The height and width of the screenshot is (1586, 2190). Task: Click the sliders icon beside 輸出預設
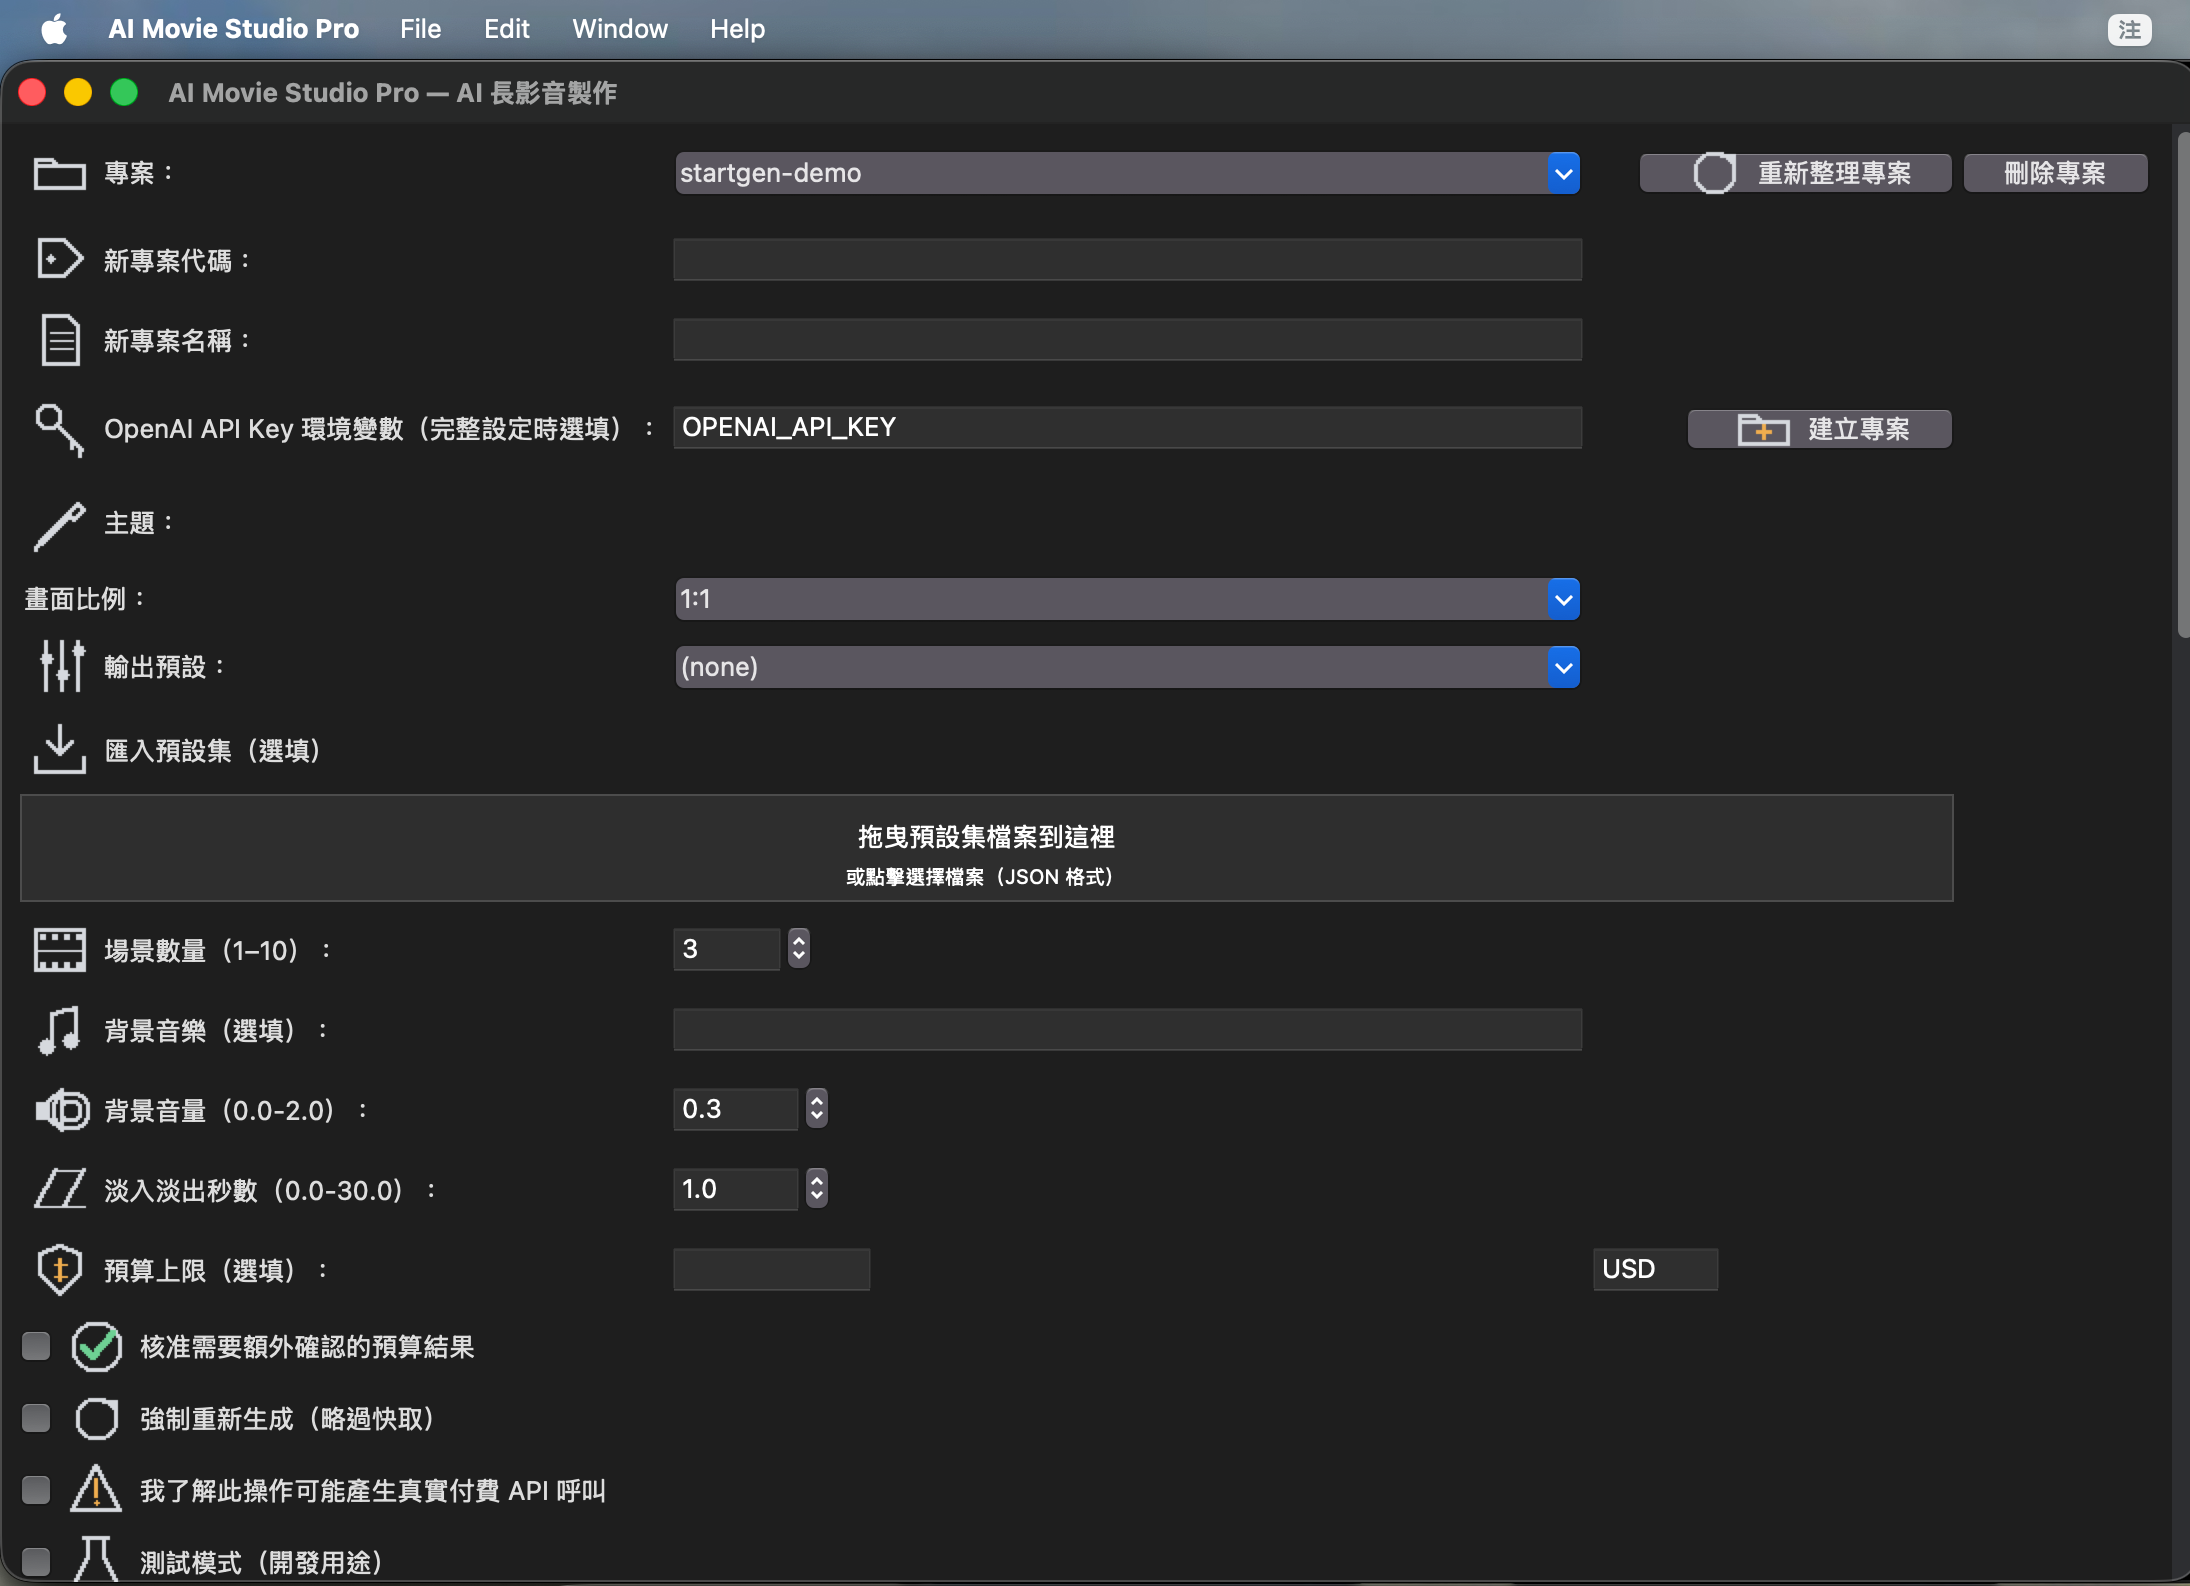[62, 666]
